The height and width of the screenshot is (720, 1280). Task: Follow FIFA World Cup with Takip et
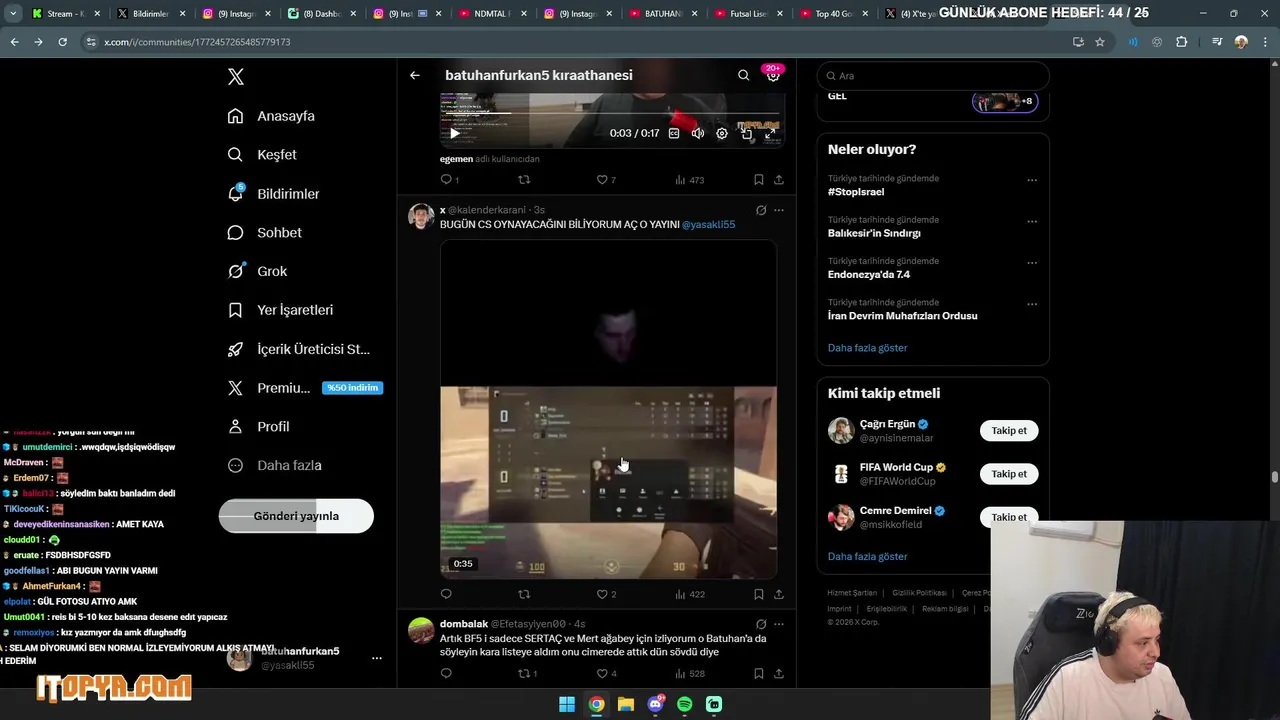[x=1009, y=474]
